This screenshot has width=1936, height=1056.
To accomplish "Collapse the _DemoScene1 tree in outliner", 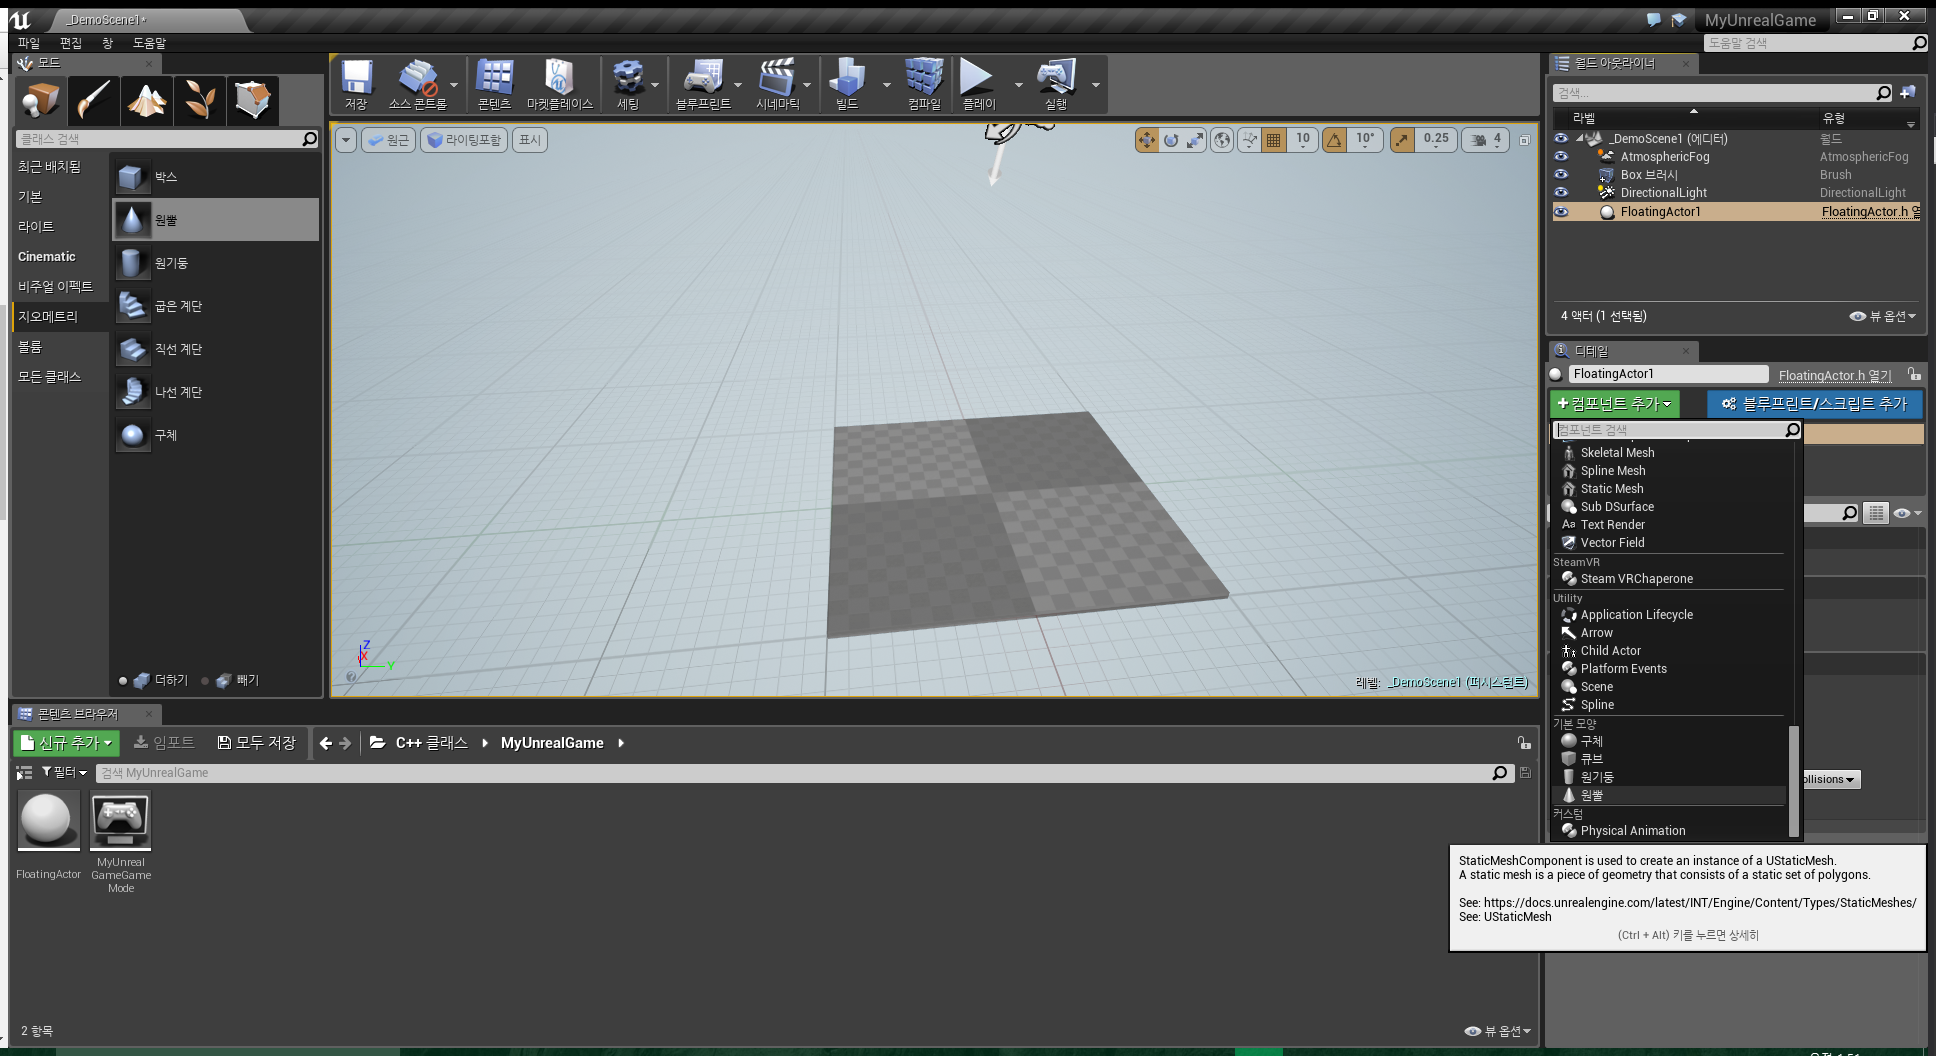I will click(x=1580, y=139).
